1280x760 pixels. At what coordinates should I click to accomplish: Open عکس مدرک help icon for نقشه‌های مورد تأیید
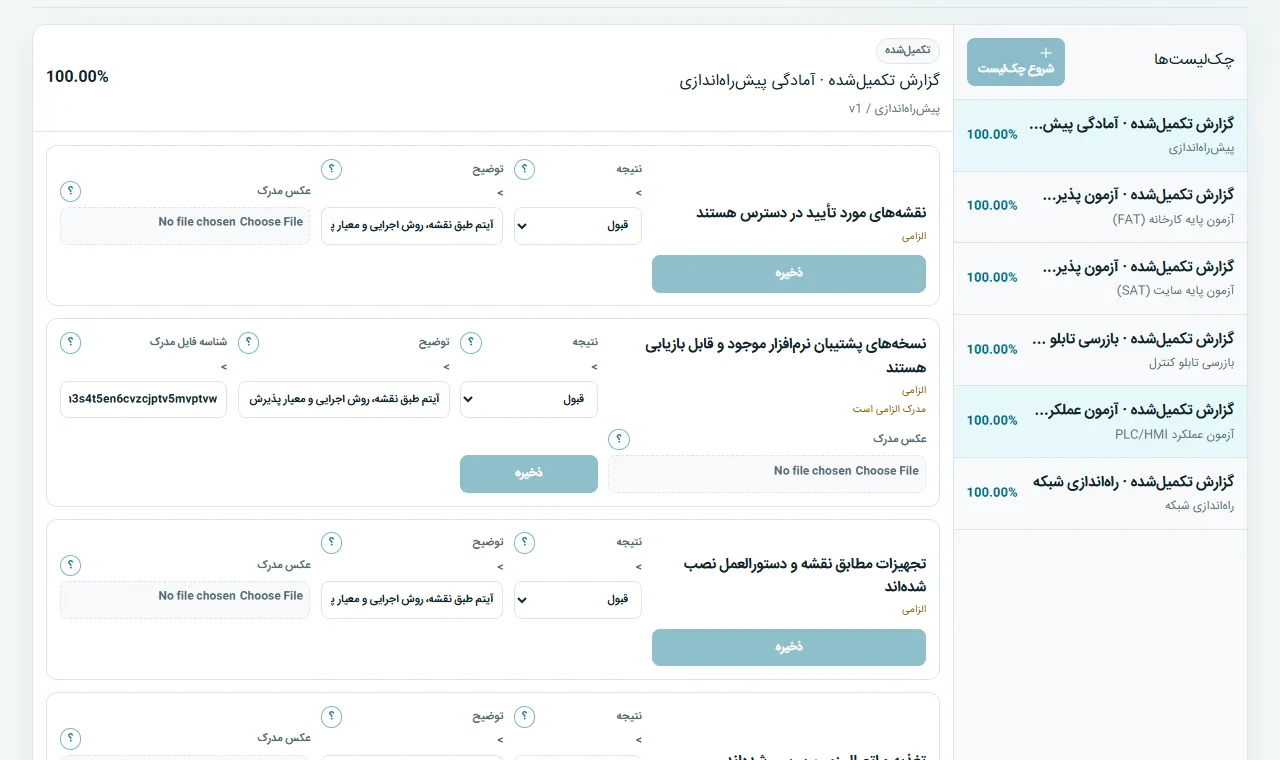point(70,191)
